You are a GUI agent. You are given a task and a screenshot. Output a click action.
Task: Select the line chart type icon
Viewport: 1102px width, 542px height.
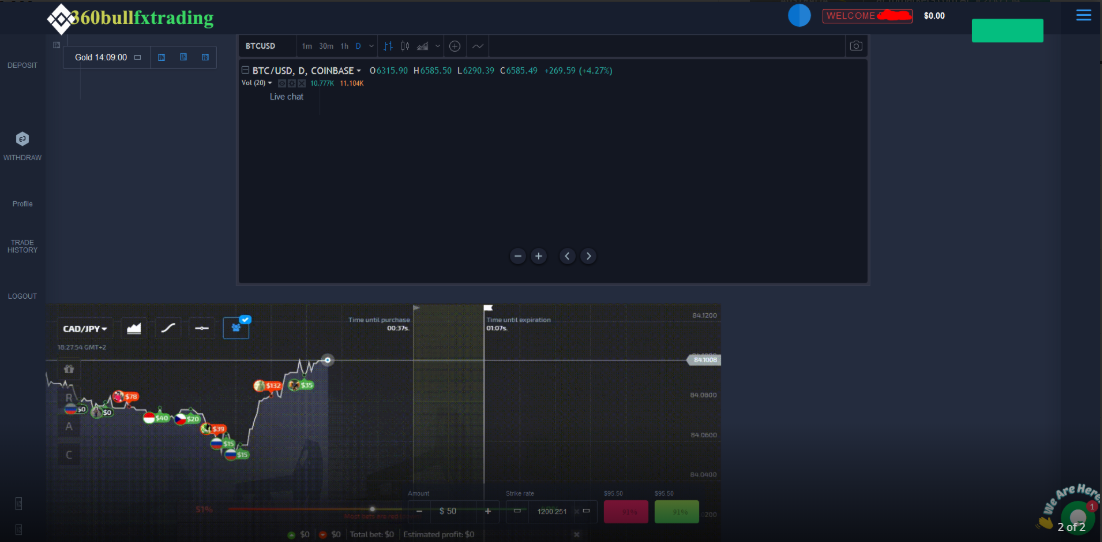click(x=168, y=328)
